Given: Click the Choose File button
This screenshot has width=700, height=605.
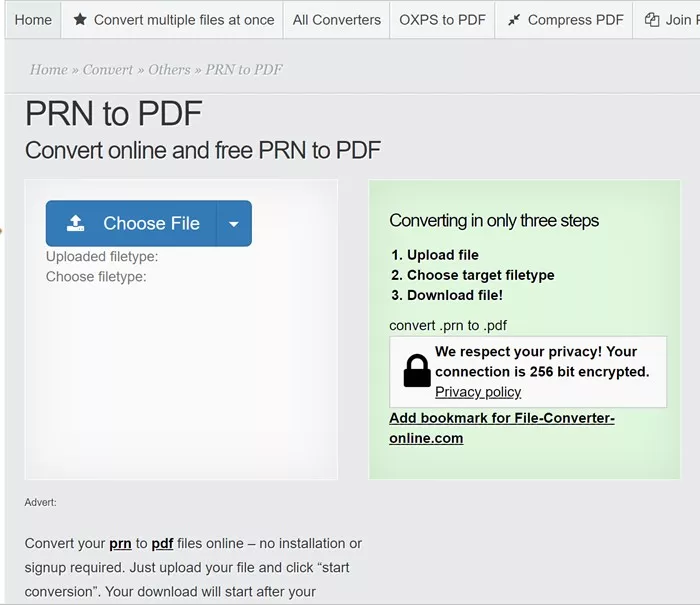Looking at the screenshot, I should (x=131, y=223).
